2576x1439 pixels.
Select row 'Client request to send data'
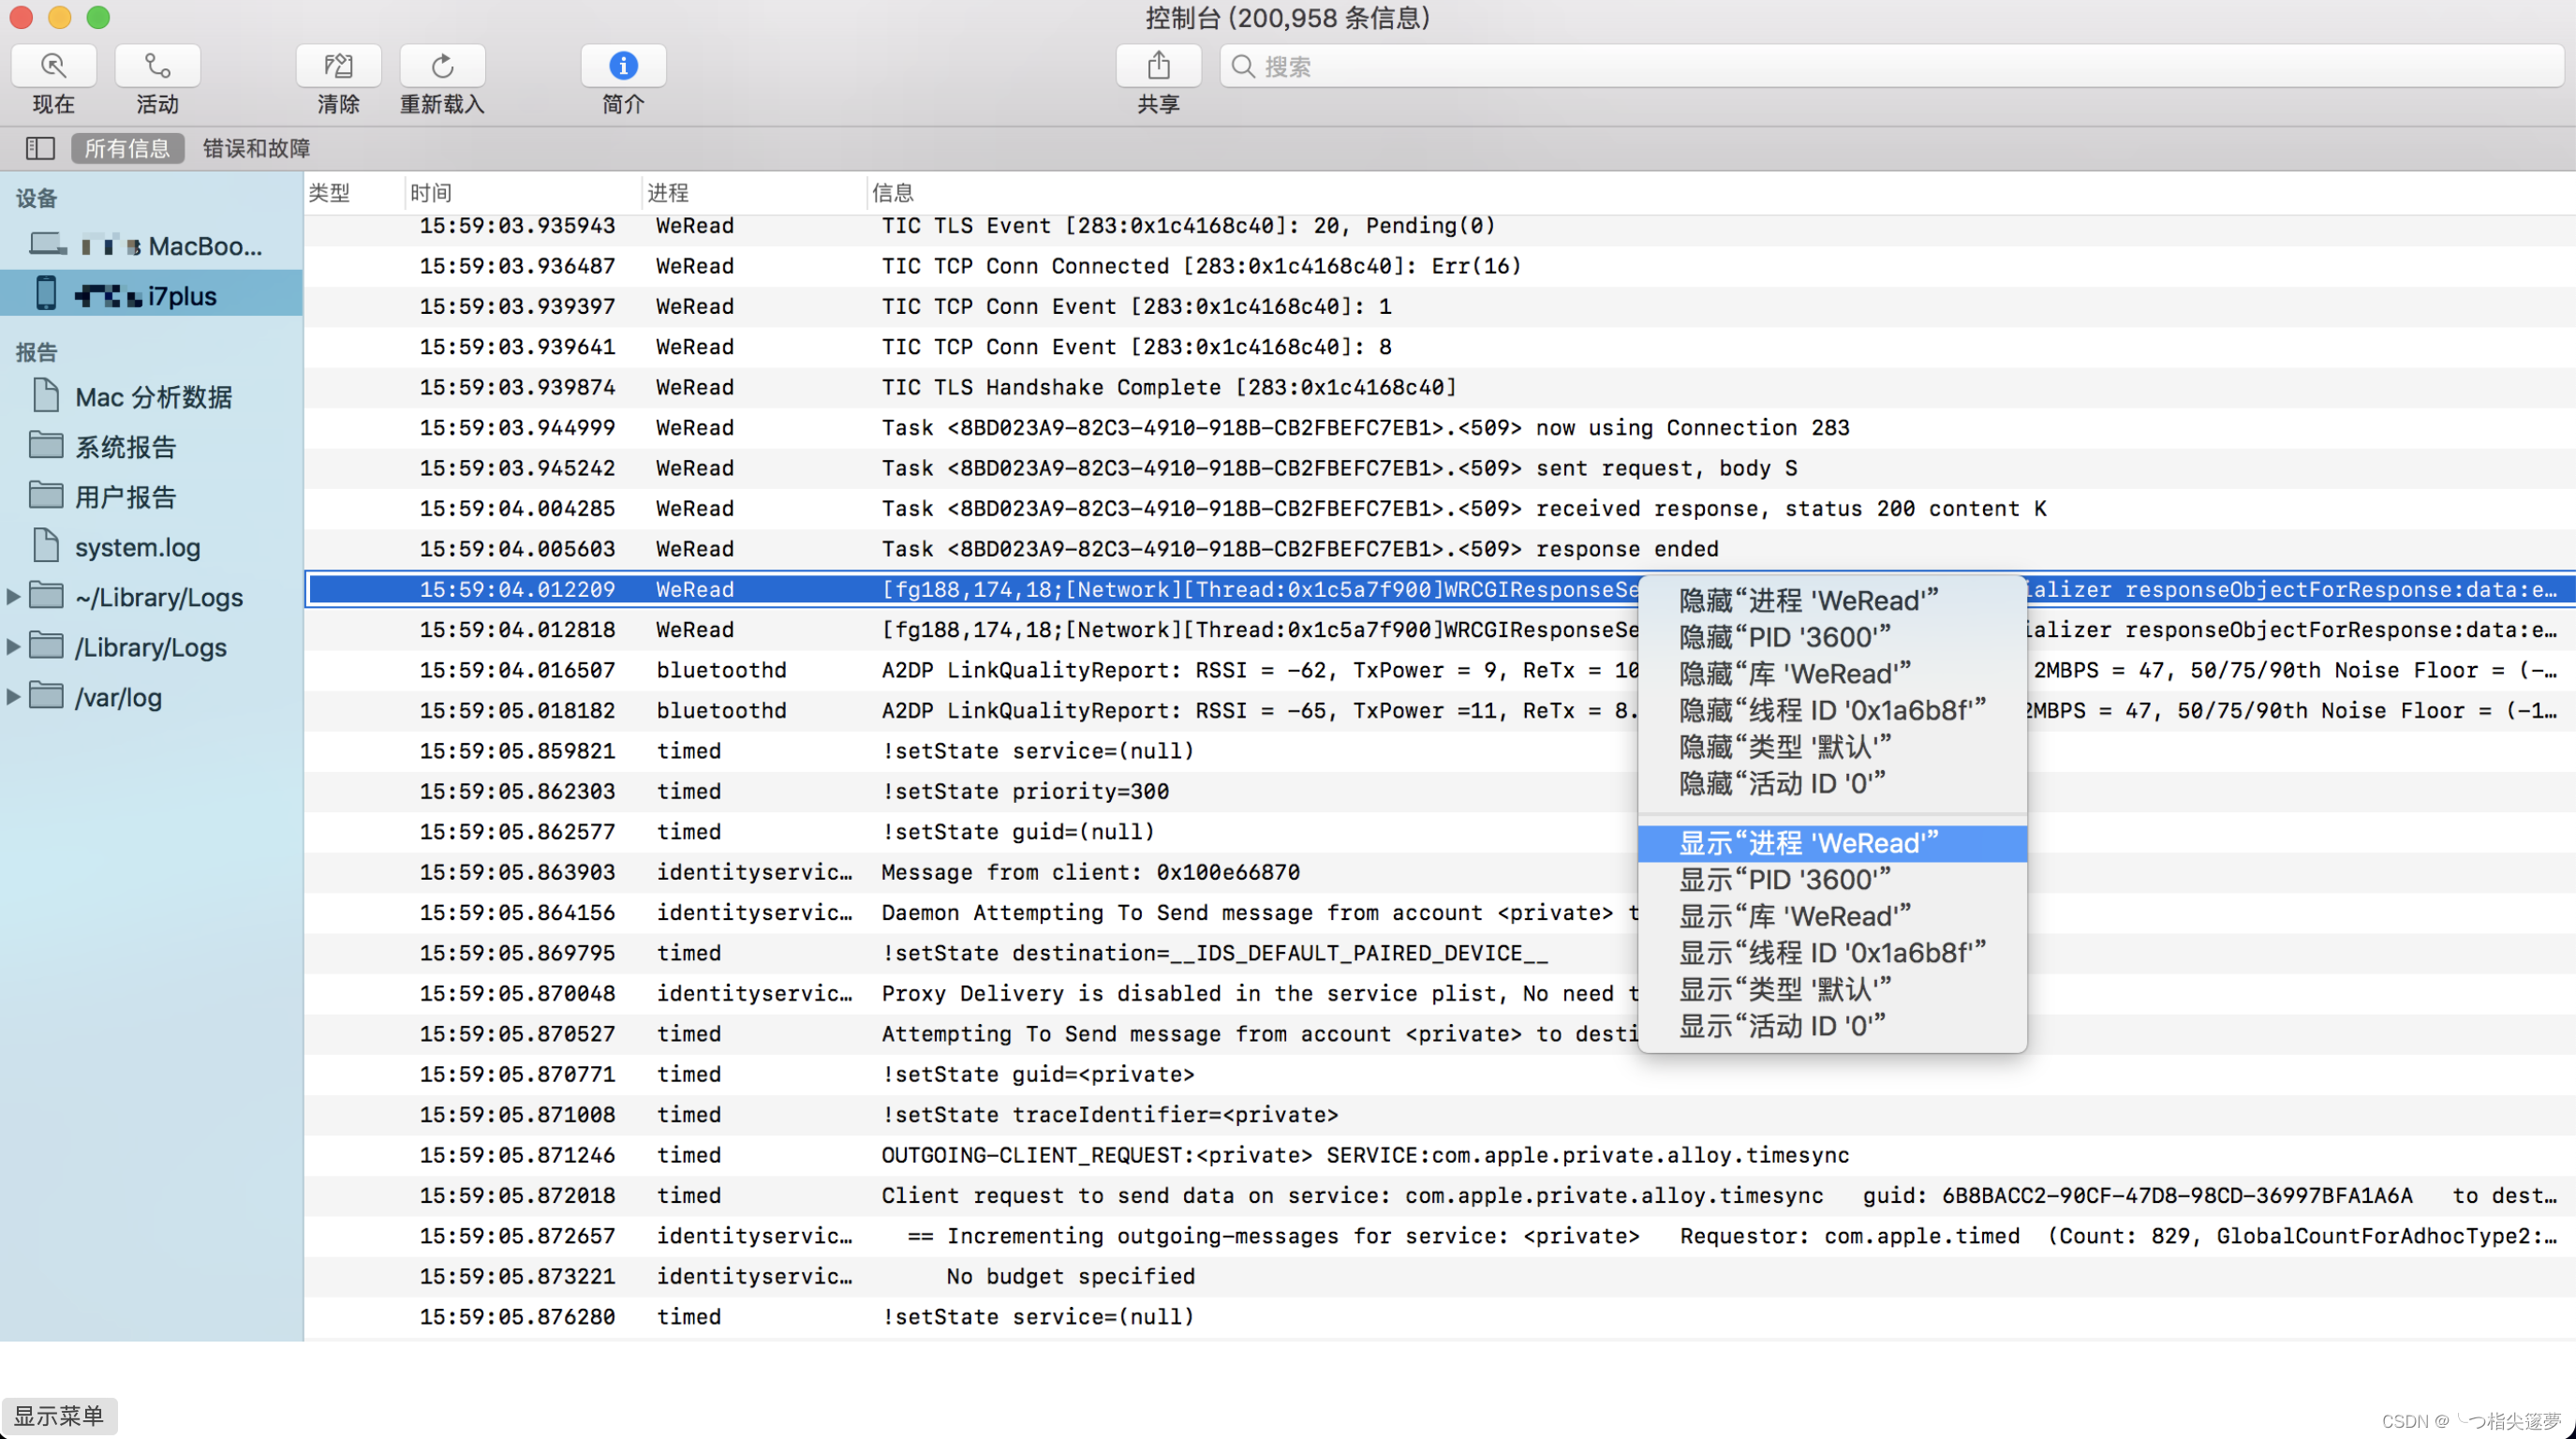coord(1439,1195)
